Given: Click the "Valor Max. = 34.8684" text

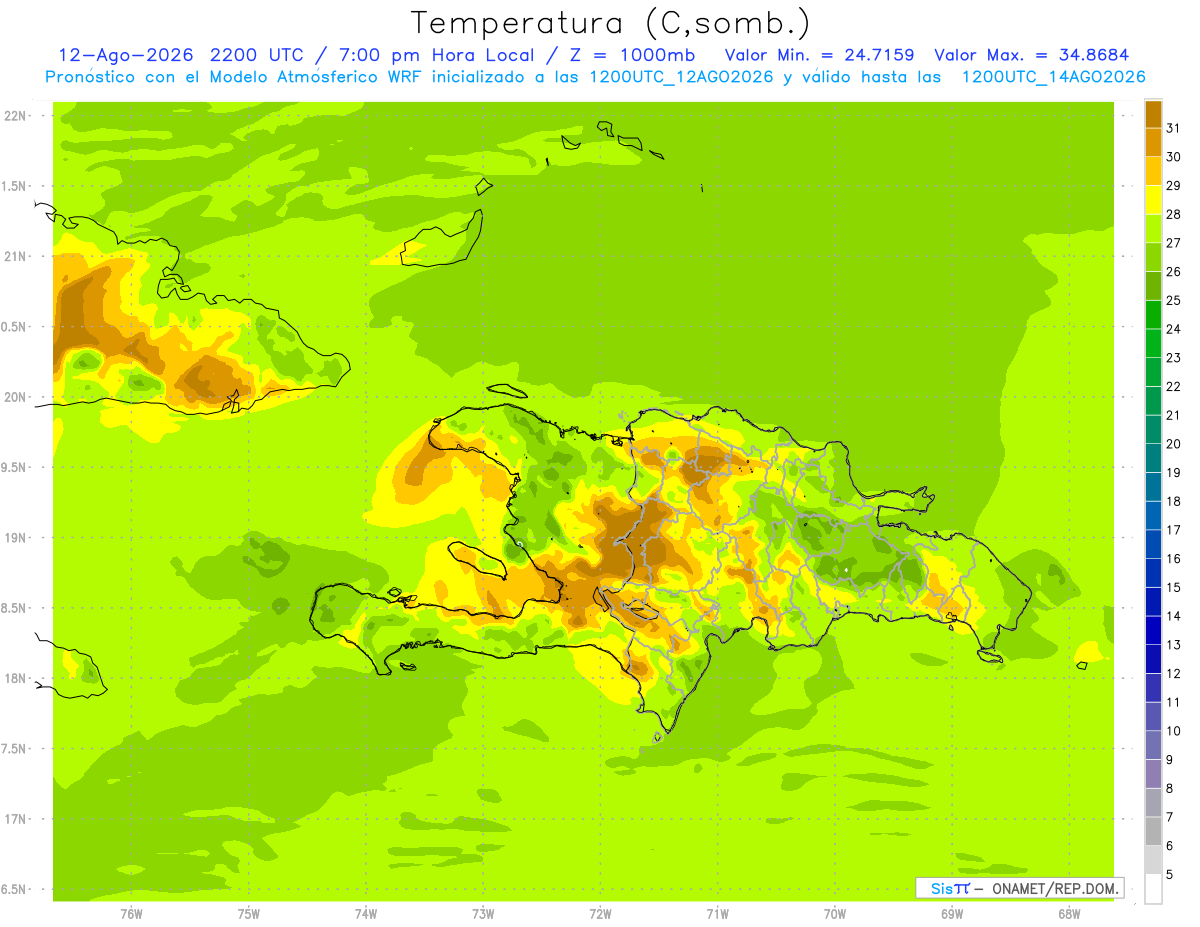Looking at the screenshot, I should [x=1032, y=55].
